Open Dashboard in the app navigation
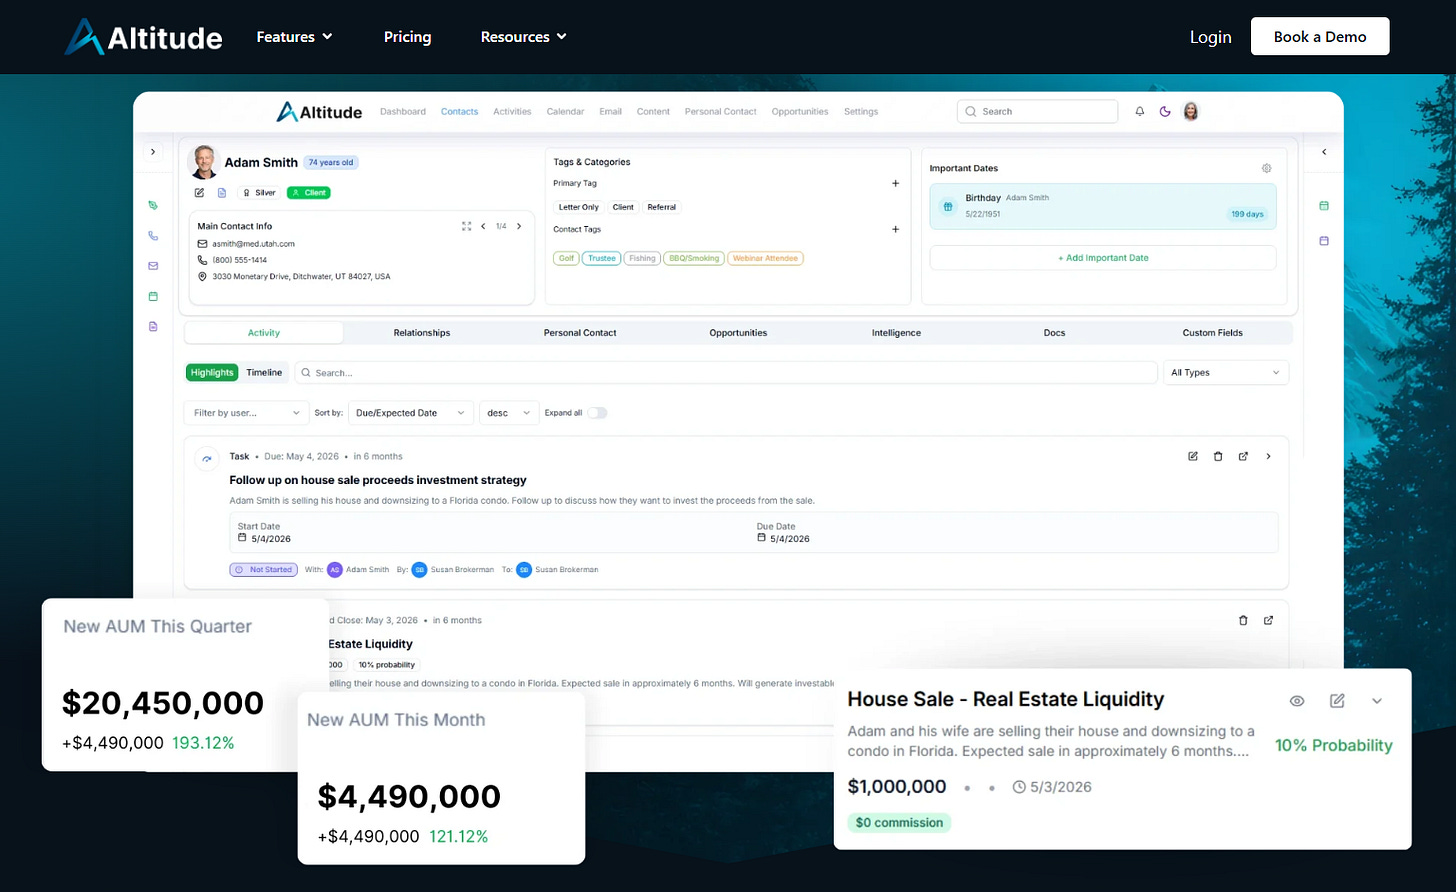Viewport: 1456px width, 892px height. [x=403, y=112]
